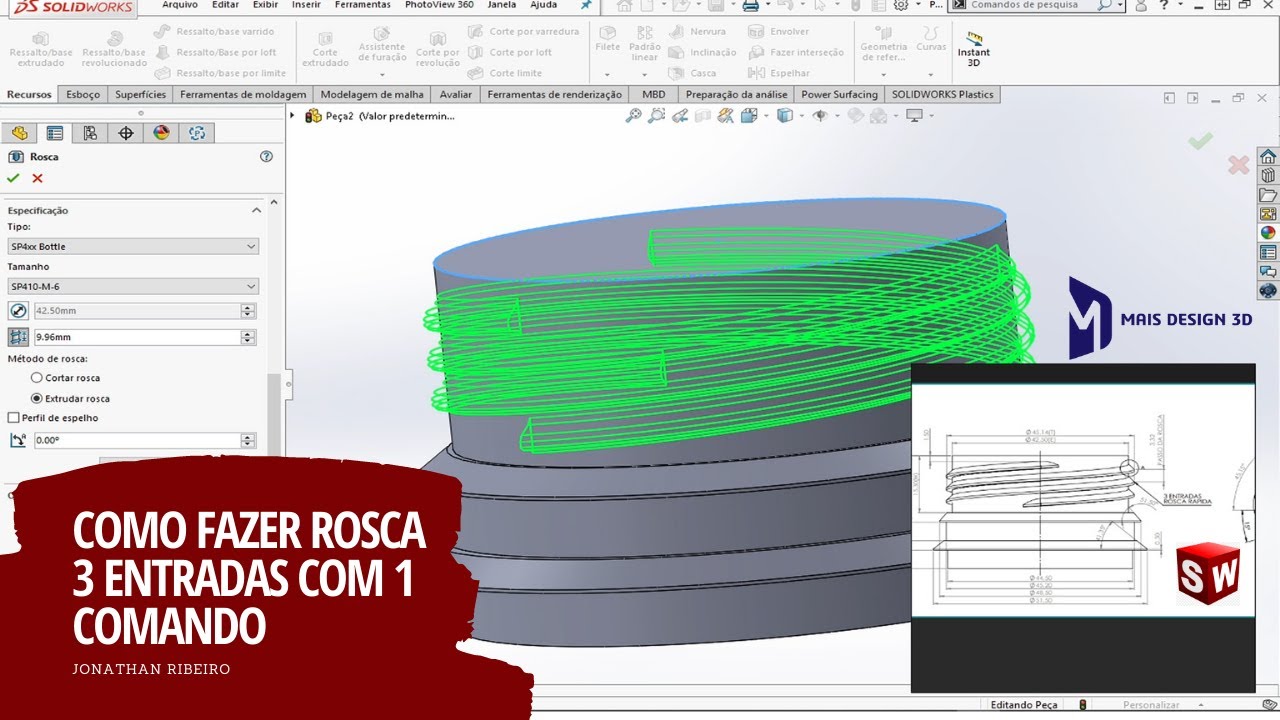Open the Display Style cube icon
1280x720 pixels.
(x=785, y=116)
